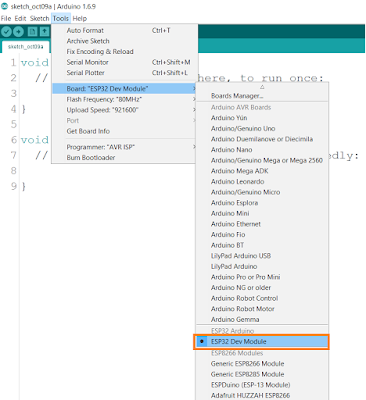Screen dimensions: 366x400
Task: Click the New sketch toolbar icon
Action: click(32, 32)
